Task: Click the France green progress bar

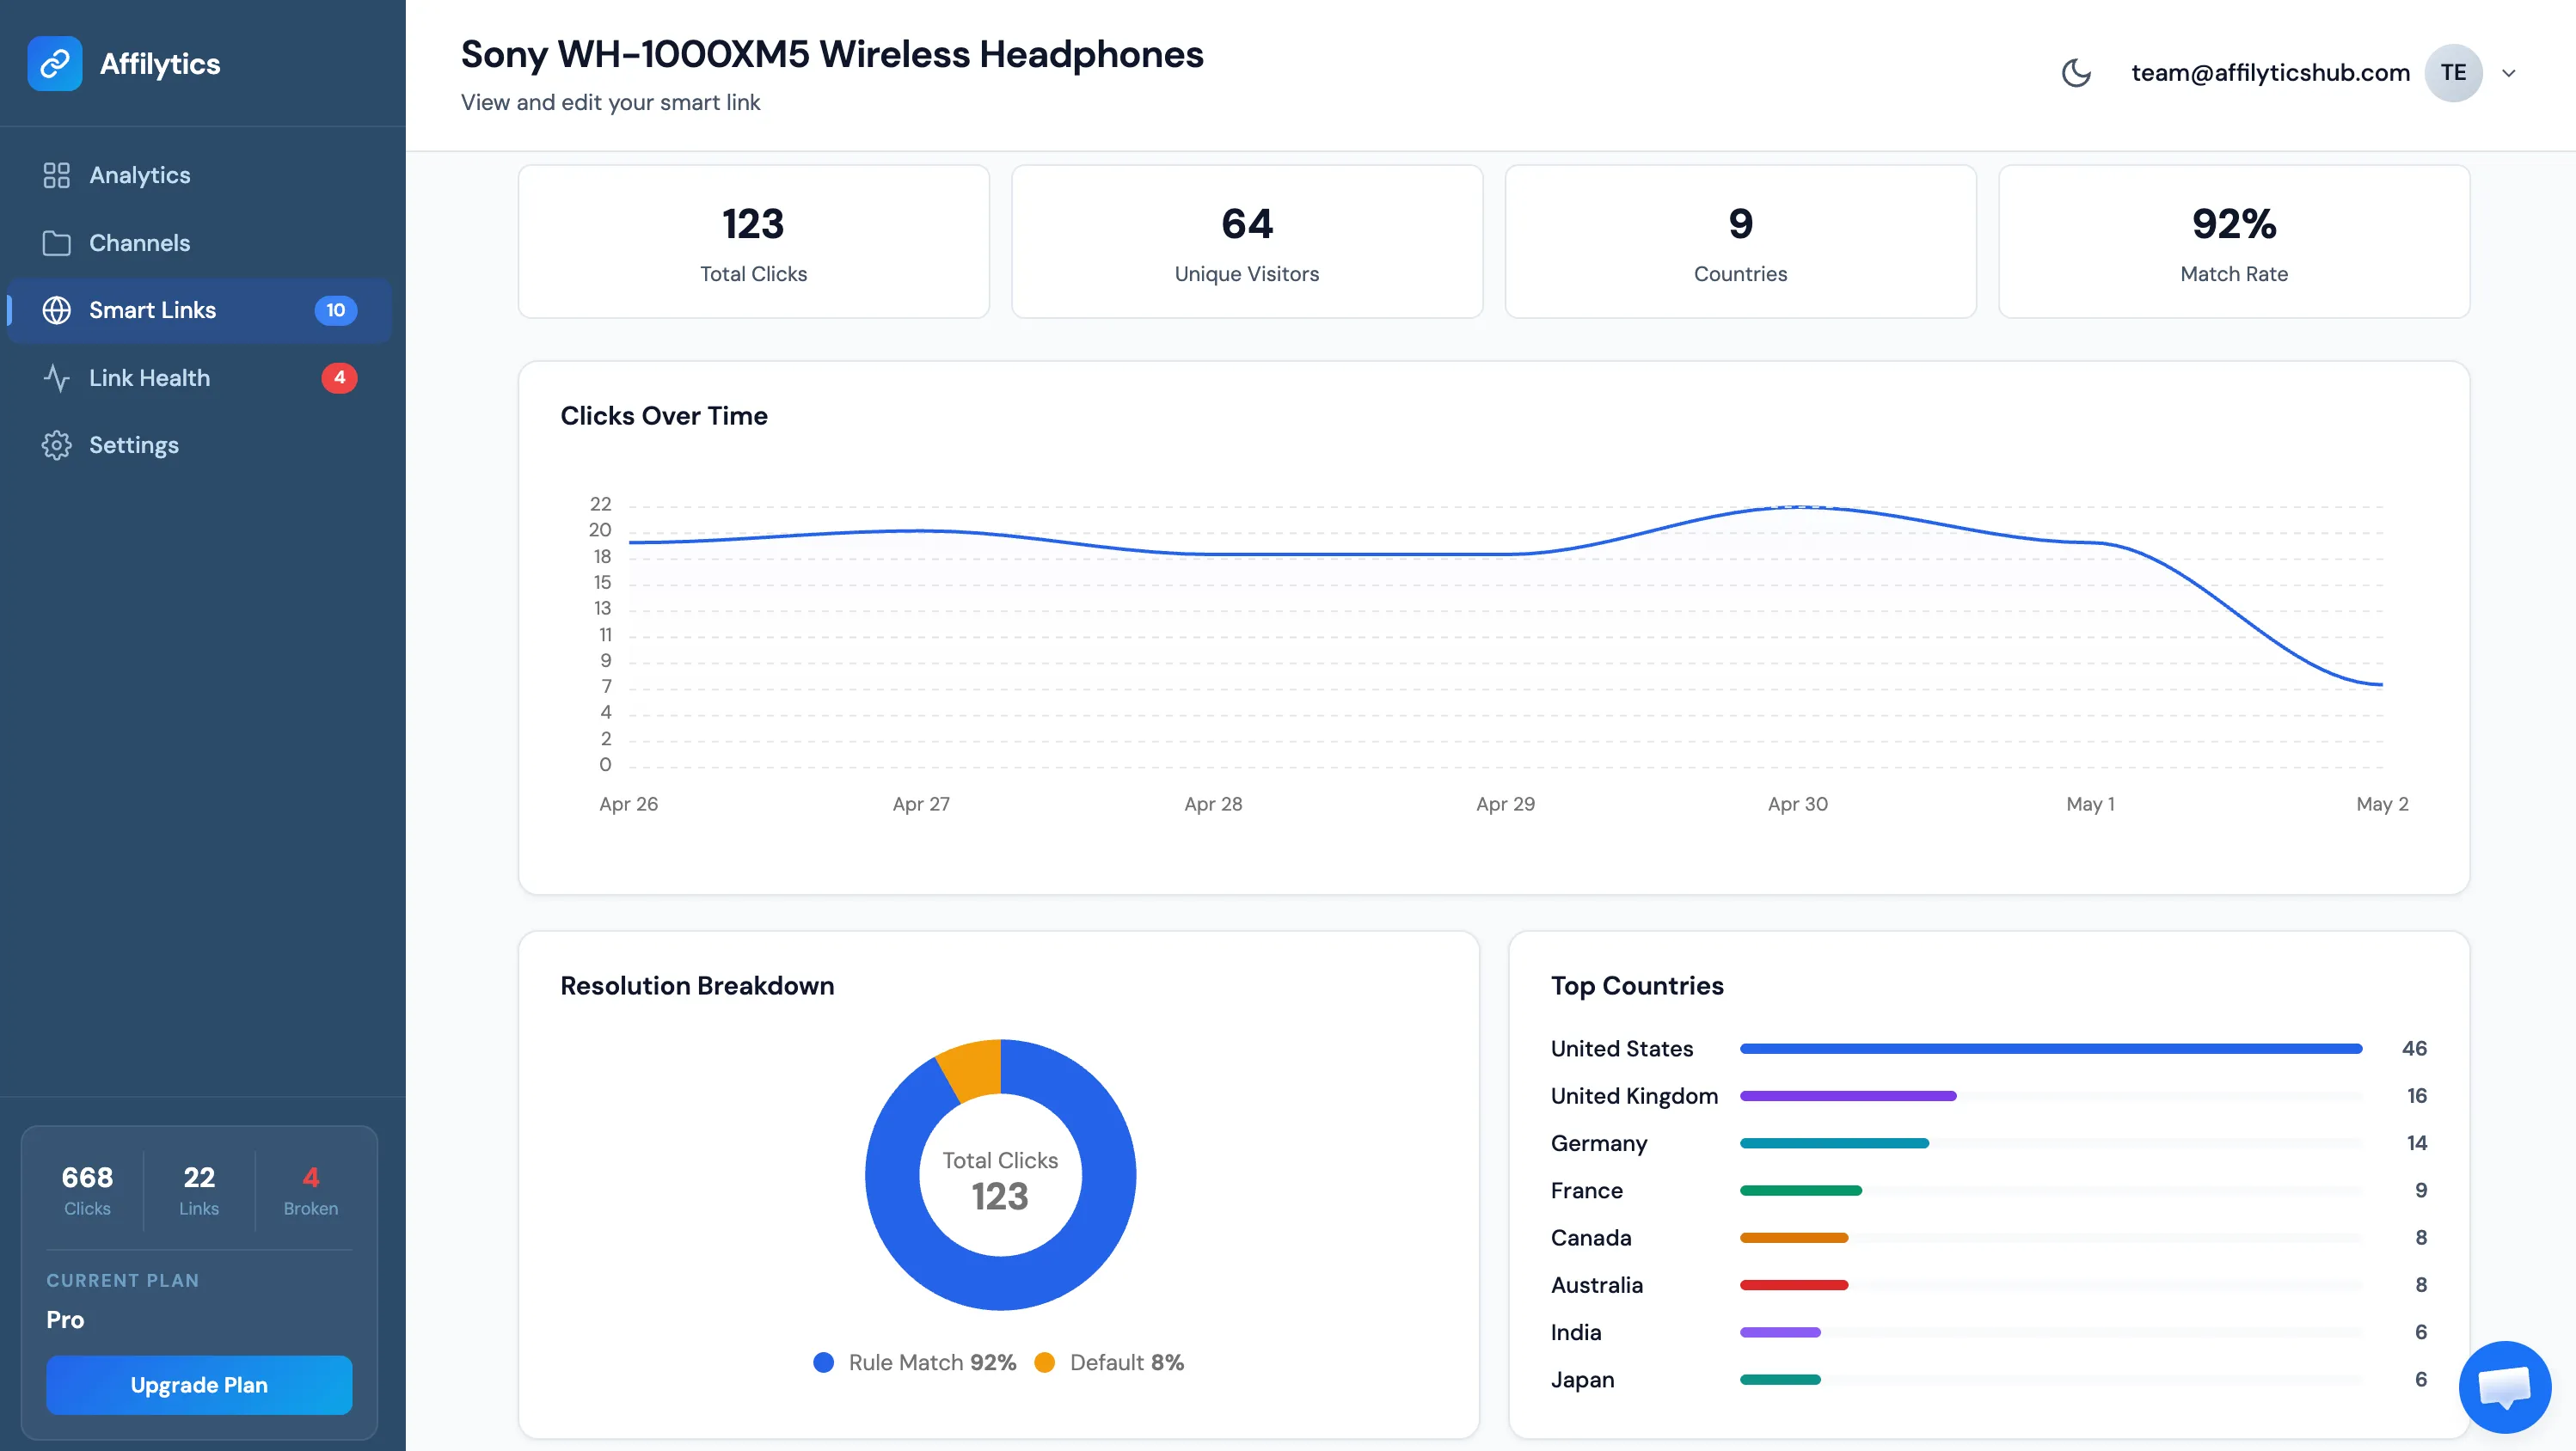Action: 1801,1190
